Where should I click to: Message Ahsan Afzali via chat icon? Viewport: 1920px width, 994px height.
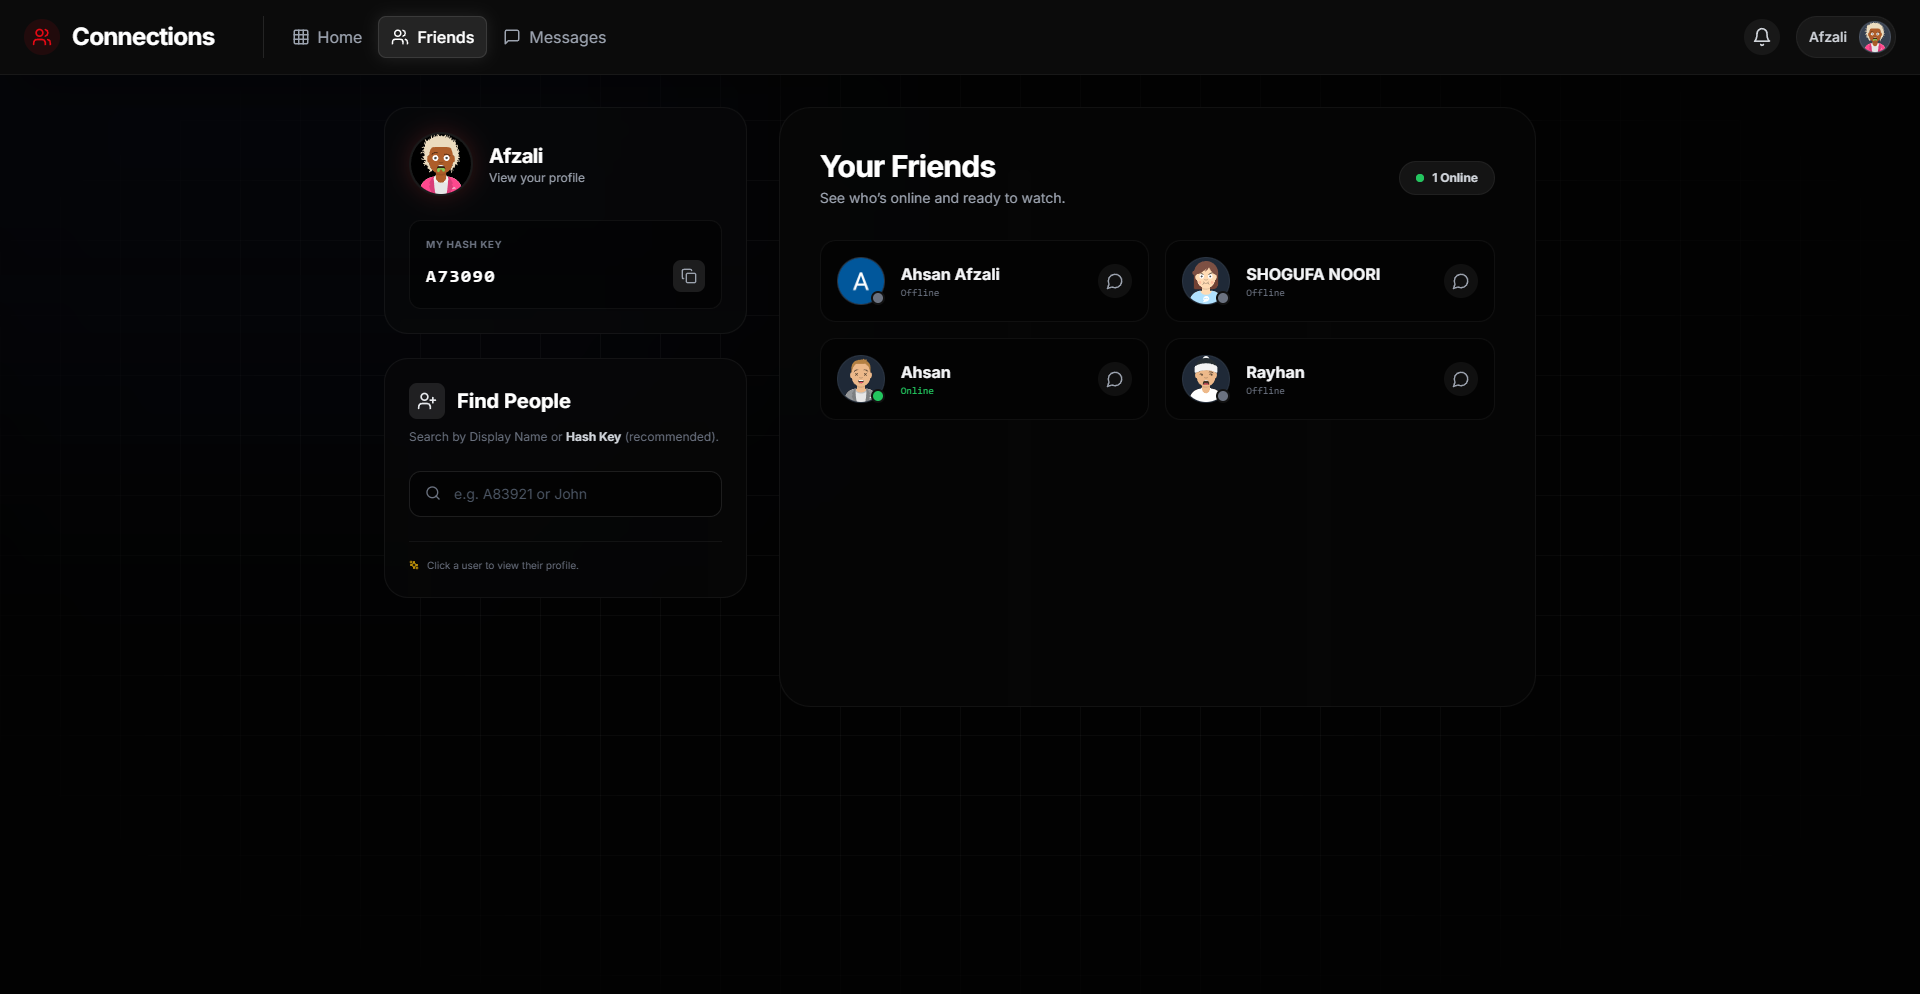1114,282
